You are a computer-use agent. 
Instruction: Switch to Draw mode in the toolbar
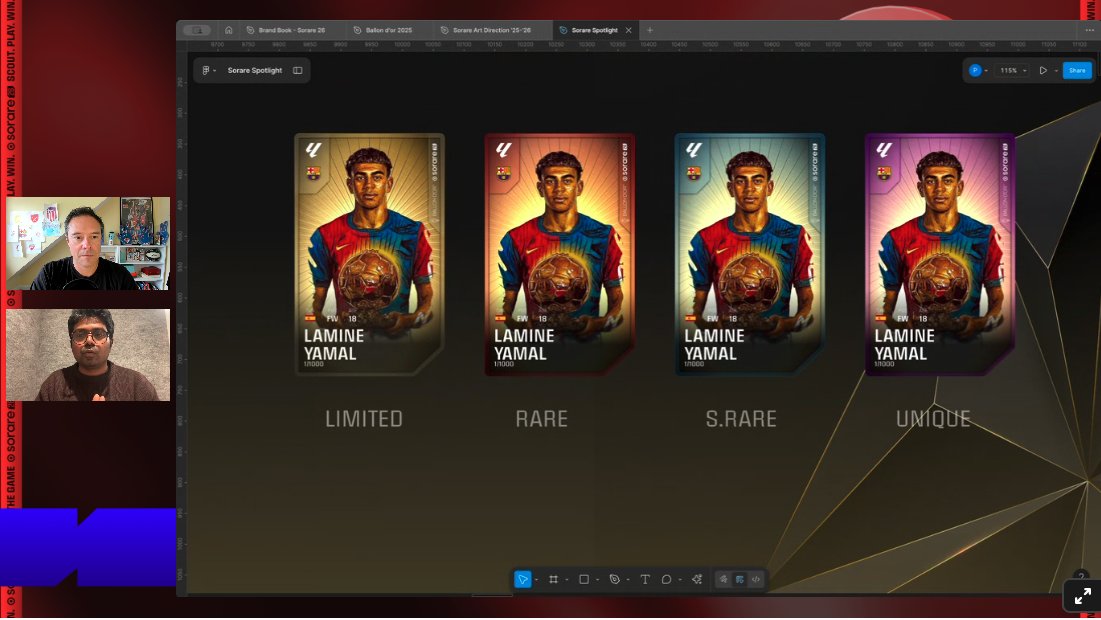point(723,579)
